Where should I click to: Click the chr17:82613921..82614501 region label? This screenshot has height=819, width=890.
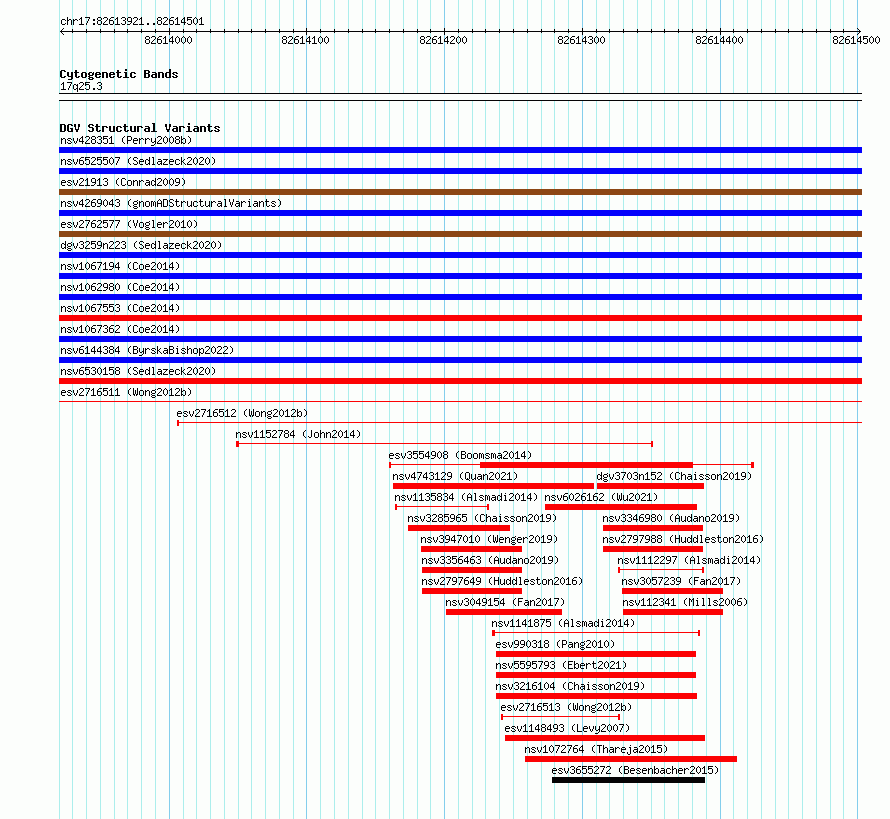[x=132, y=21]
